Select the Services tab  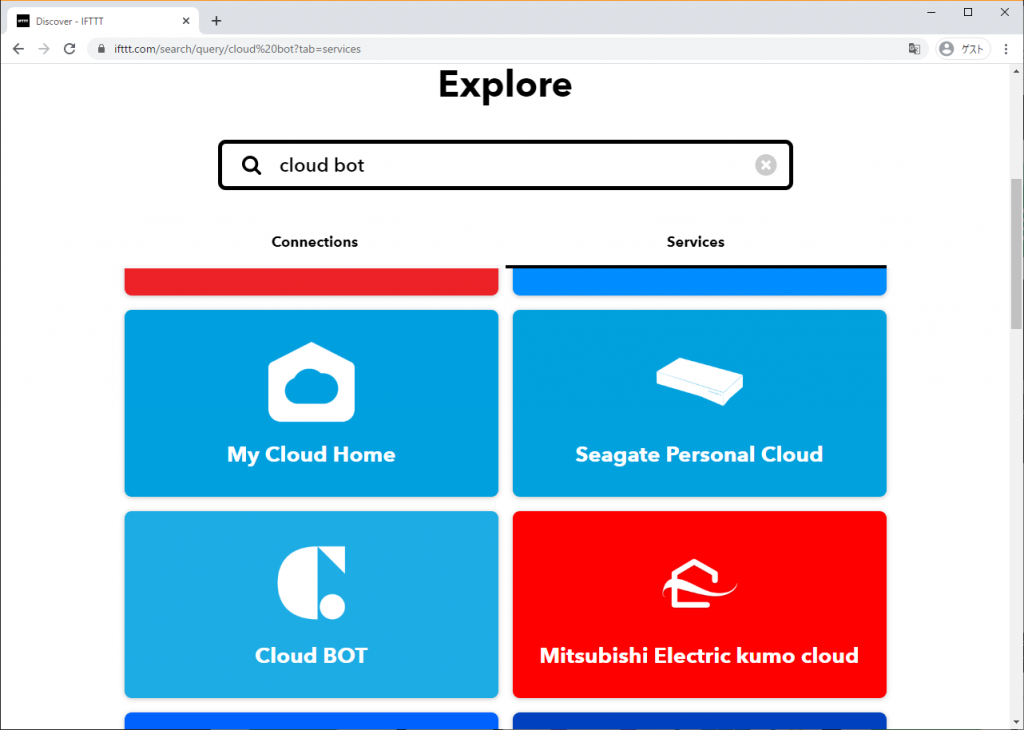[x=696, y=242]
